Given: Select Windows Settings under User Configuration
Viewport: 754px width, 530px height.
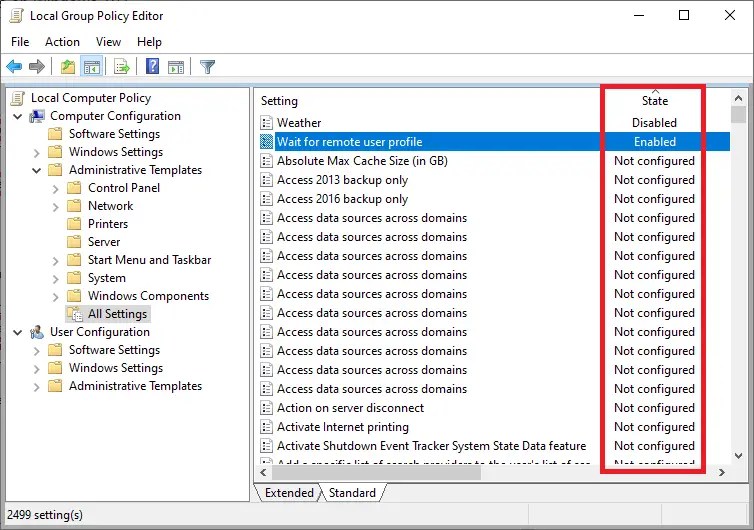Looking at the screenshot, I should [116, 368].
